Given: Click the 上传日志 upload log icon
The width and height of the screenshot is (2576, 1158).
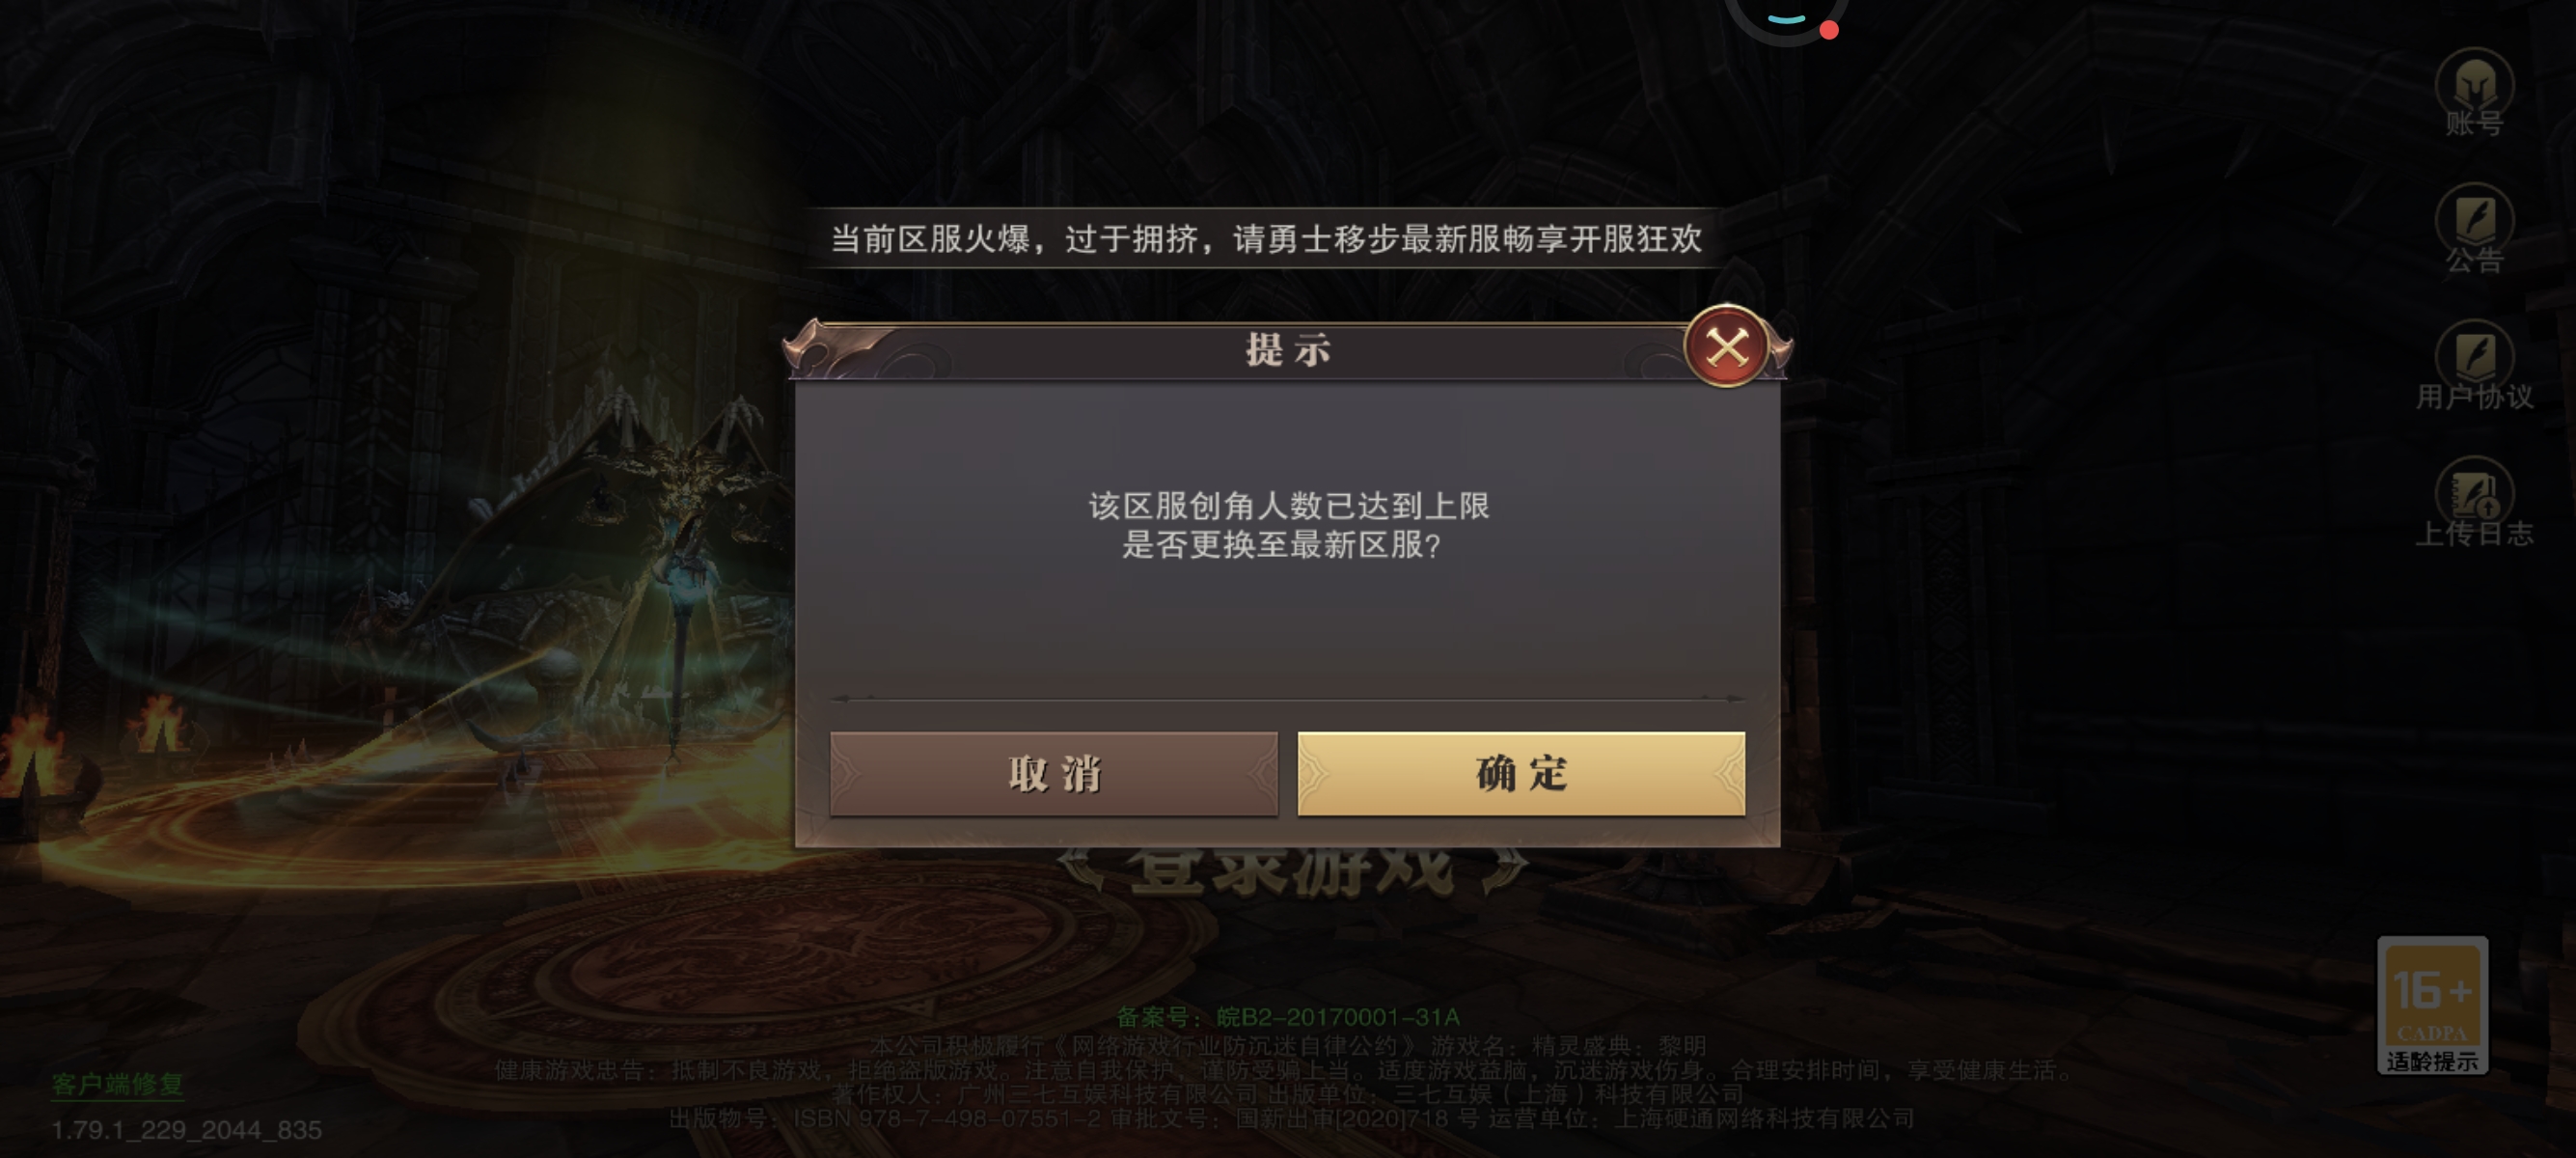Looking at the screenshot, I should (x=2474, y=502).
